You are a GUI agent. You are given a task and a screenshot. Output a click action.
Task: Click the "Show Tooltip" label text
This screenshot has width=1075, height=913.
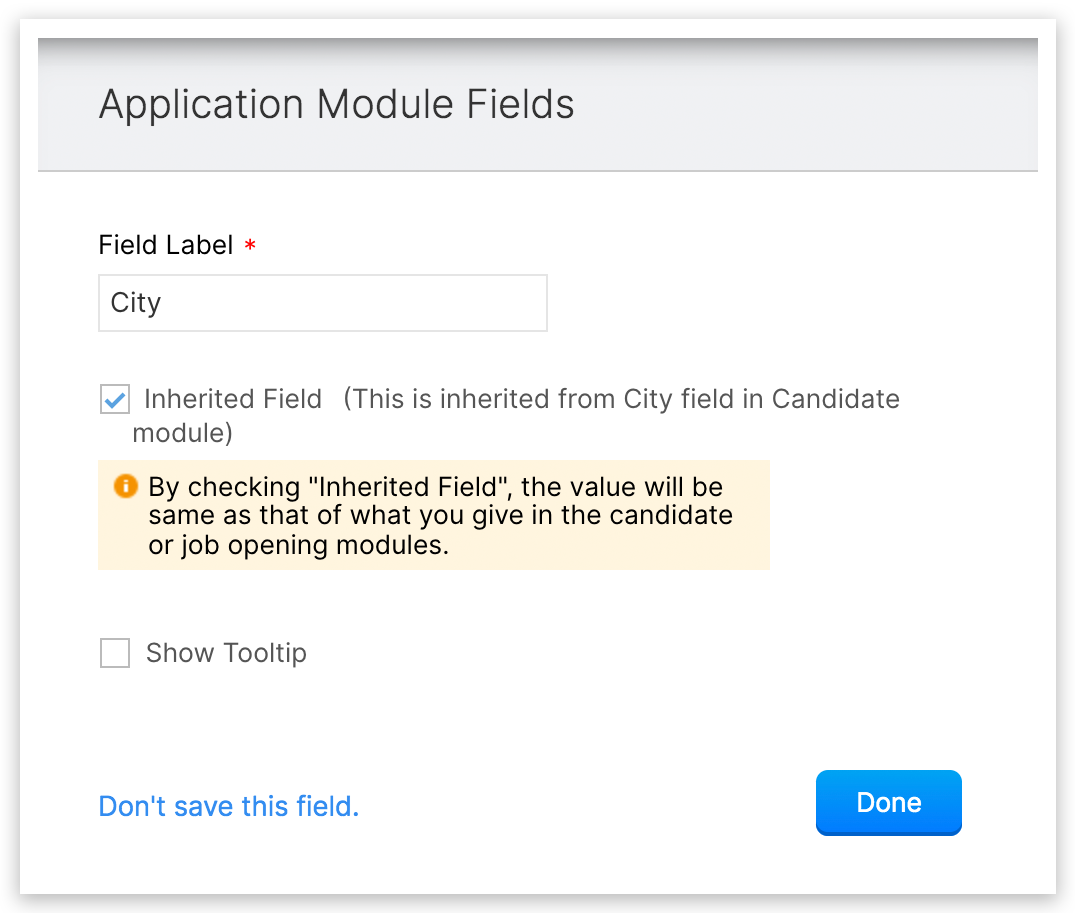click(x=226, y=653)
